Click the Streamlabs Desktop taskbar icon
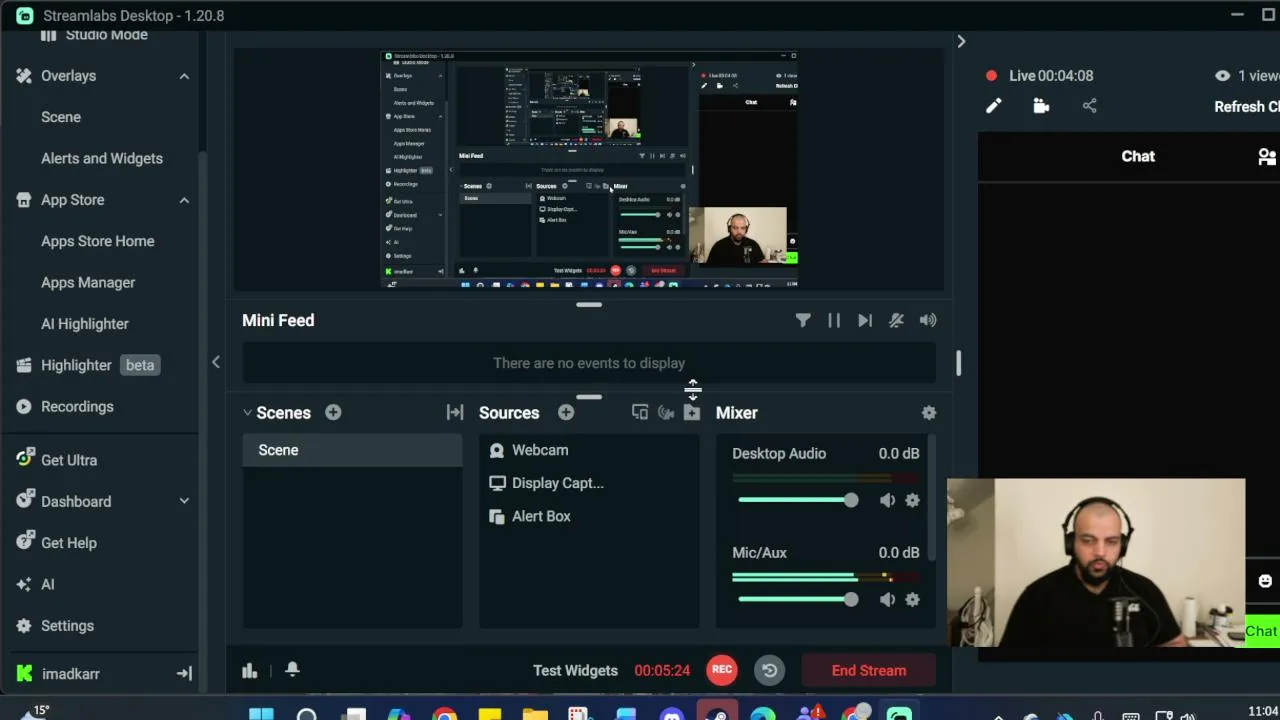Screen dimensions: 1280x720 pyautogui.click(x=899, y=714)
